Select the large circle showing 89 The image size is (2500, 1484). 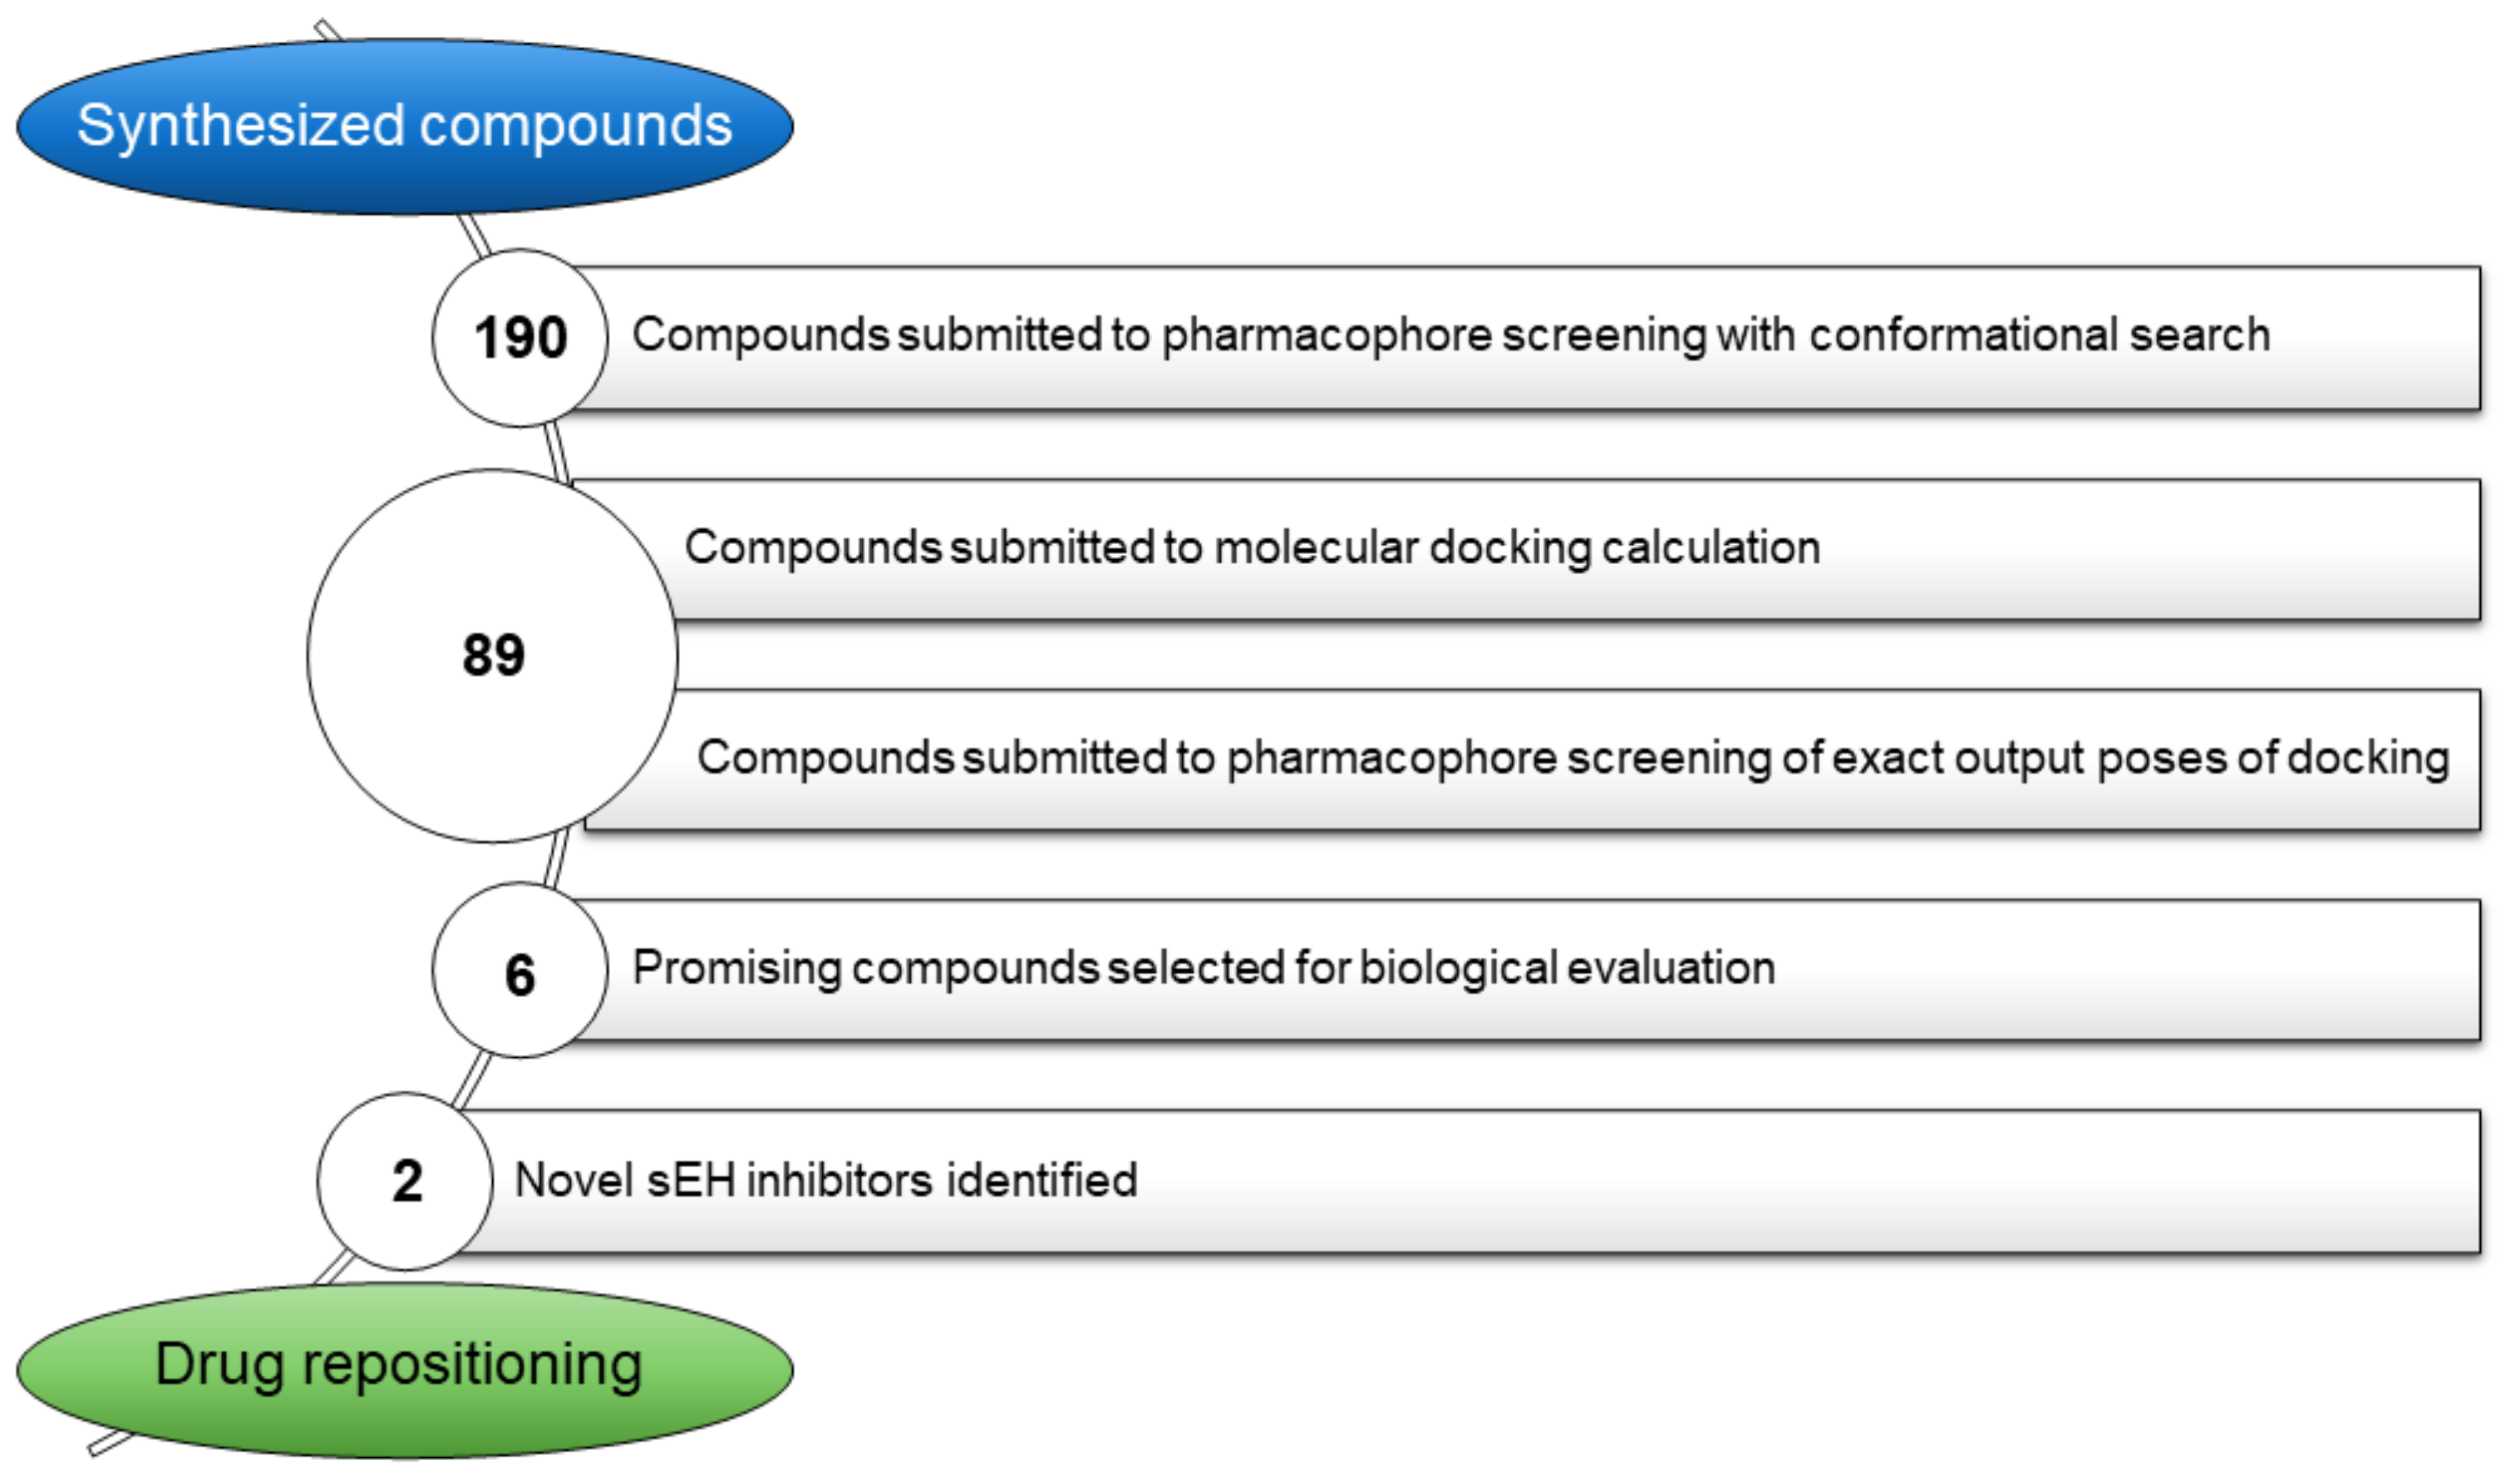pos(492,656)
